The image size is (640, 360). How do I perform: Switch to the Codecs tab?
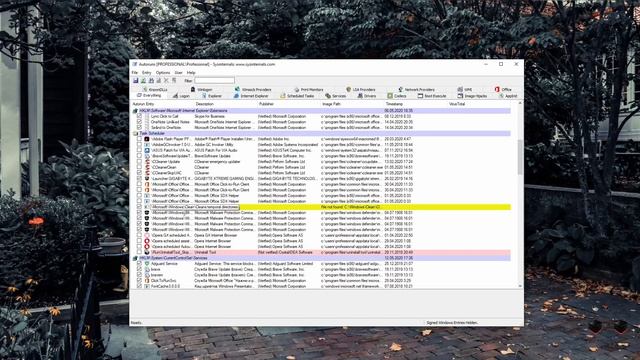pos(397,96)
